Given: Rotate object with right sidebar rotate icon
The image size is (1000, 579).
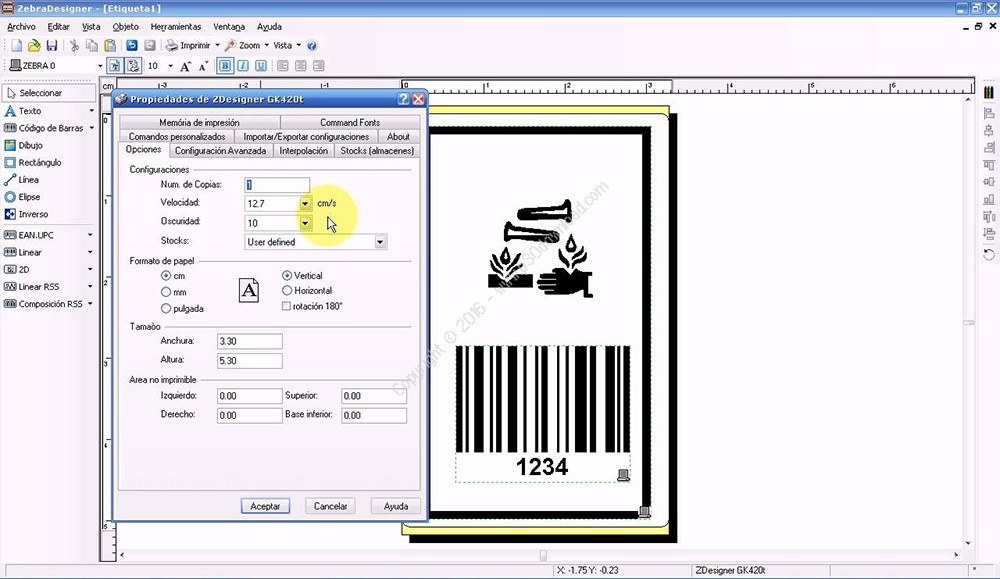Looking at the screenshot, I should pyautogui.click(x=989, y=254).
